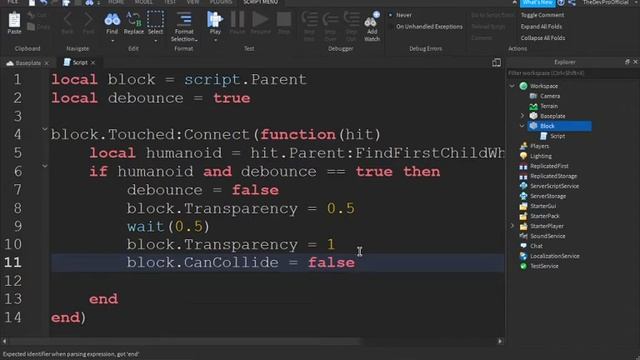Click the greyed-out Resume icon

[x=260, y=19]
